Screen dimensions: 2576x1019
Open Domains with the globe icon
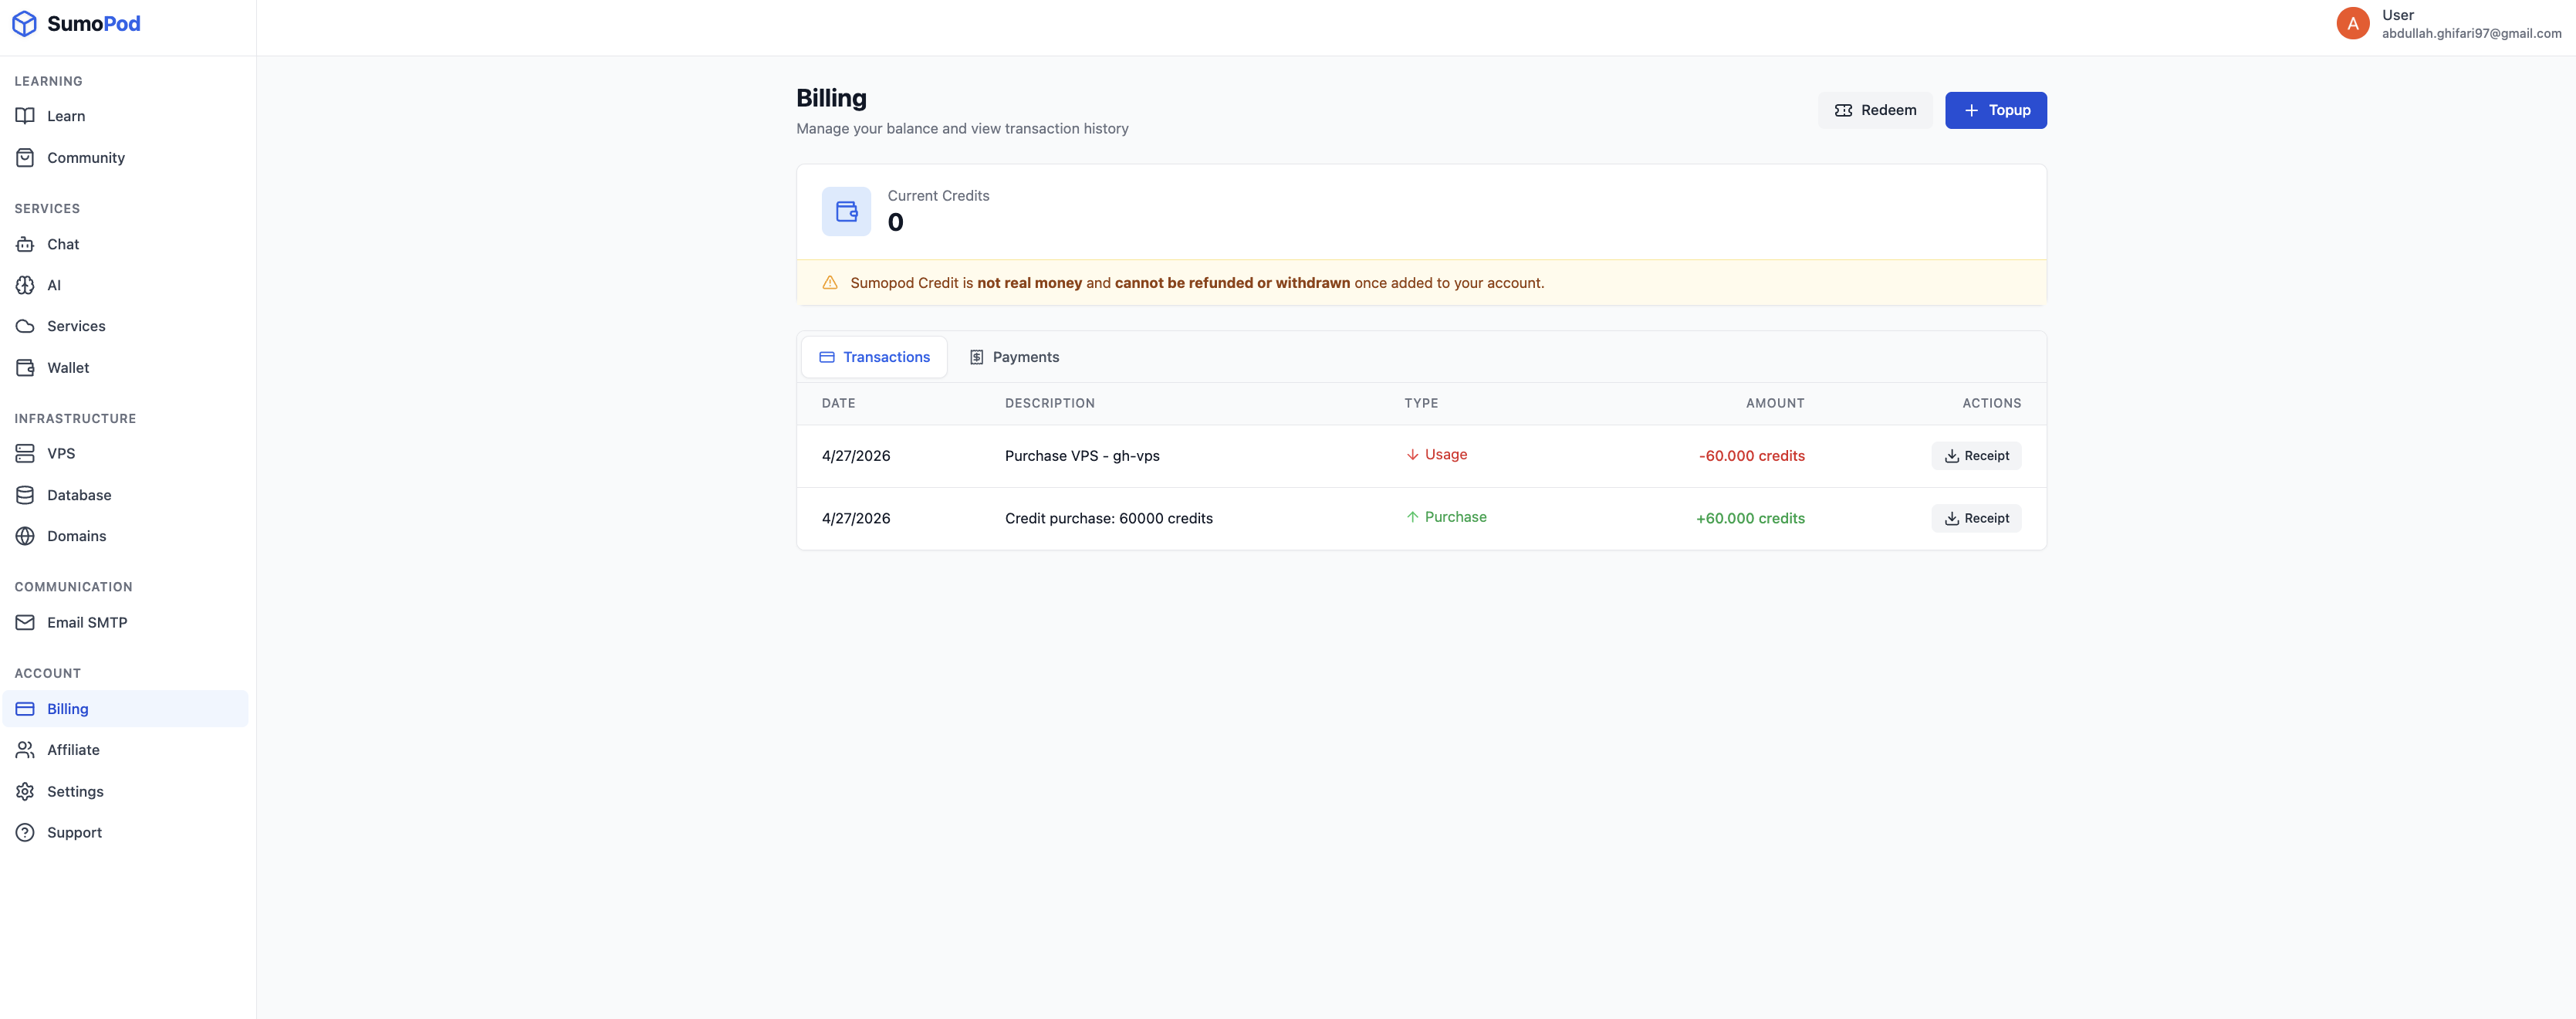point(25,535)
